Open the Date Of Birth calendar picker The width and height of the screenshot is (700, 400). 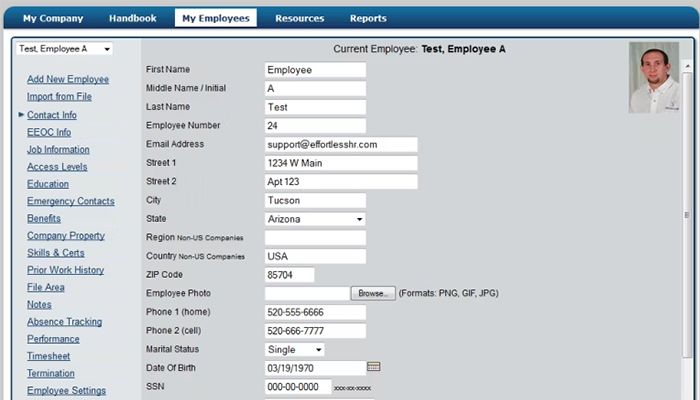pos(374,367)
